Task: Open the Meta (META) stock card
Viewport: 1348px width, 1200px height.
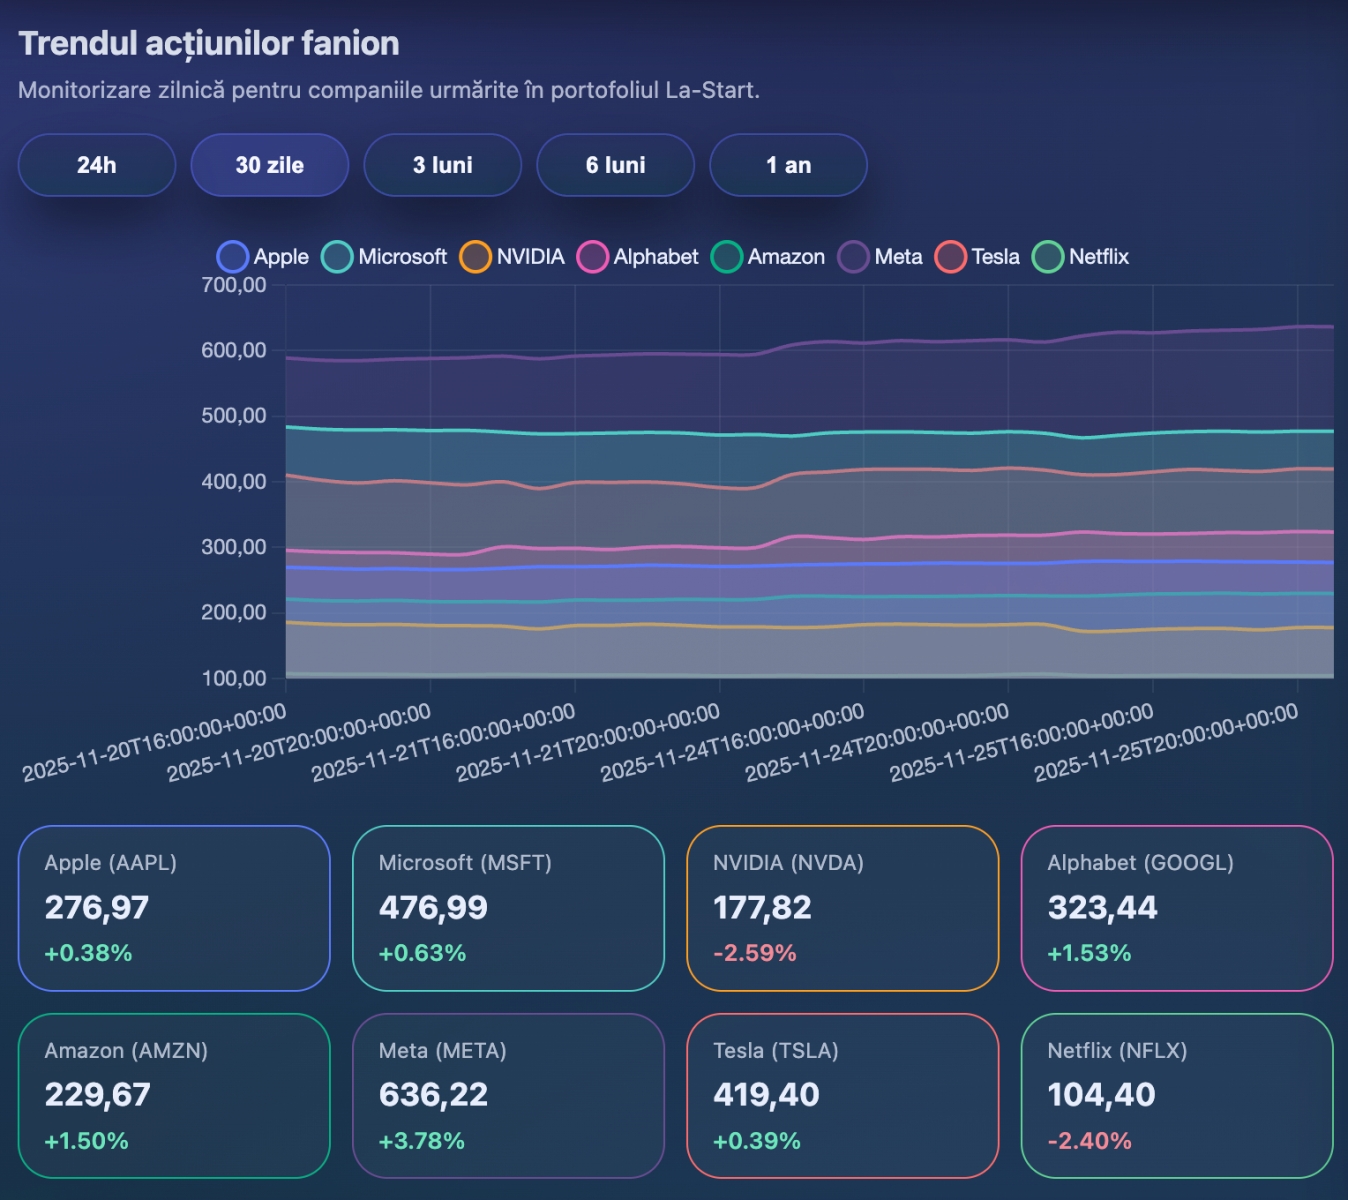Action: (508, 1096)
